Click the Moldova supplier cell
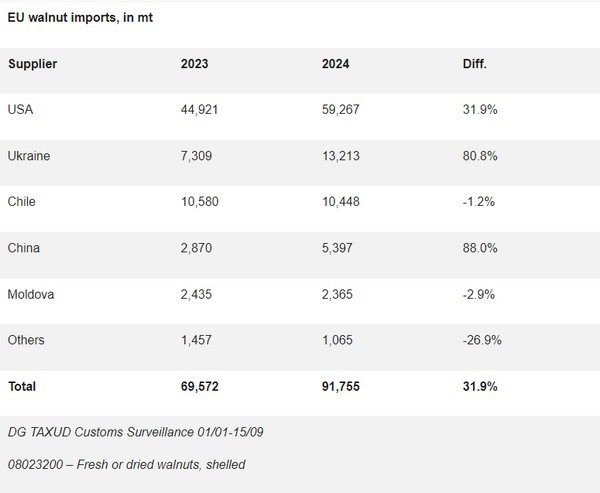The height and width of the screenshot is (493, 600). pyautogui.click(x=30, y=294)
